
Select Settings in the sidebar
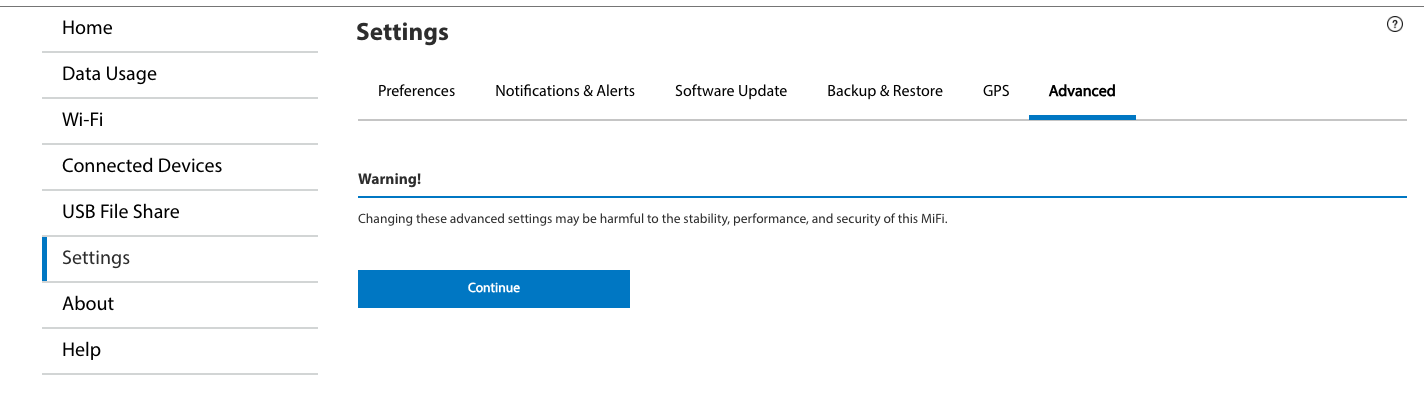click(x=180, y=258)
